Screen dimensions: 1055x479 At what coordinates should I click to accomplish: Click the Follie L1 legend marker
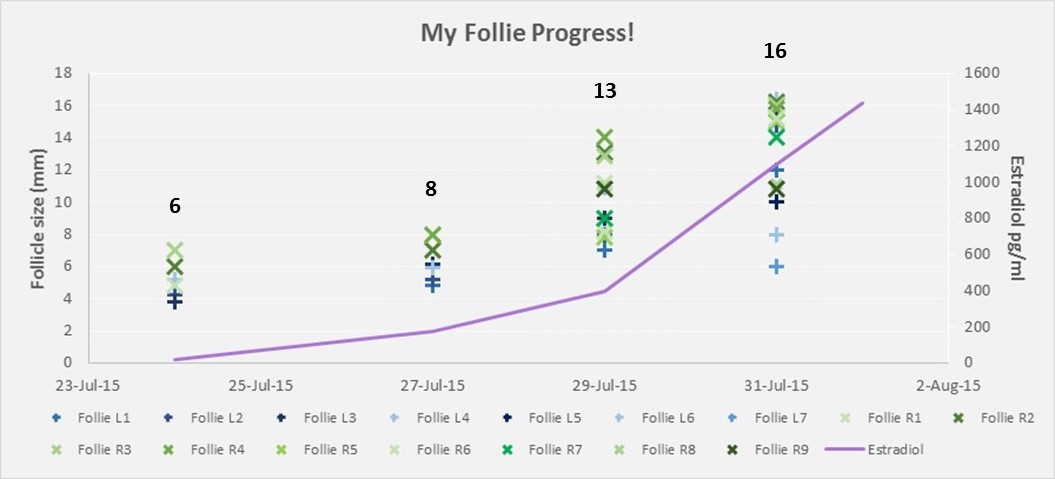(x=57, y=418)
